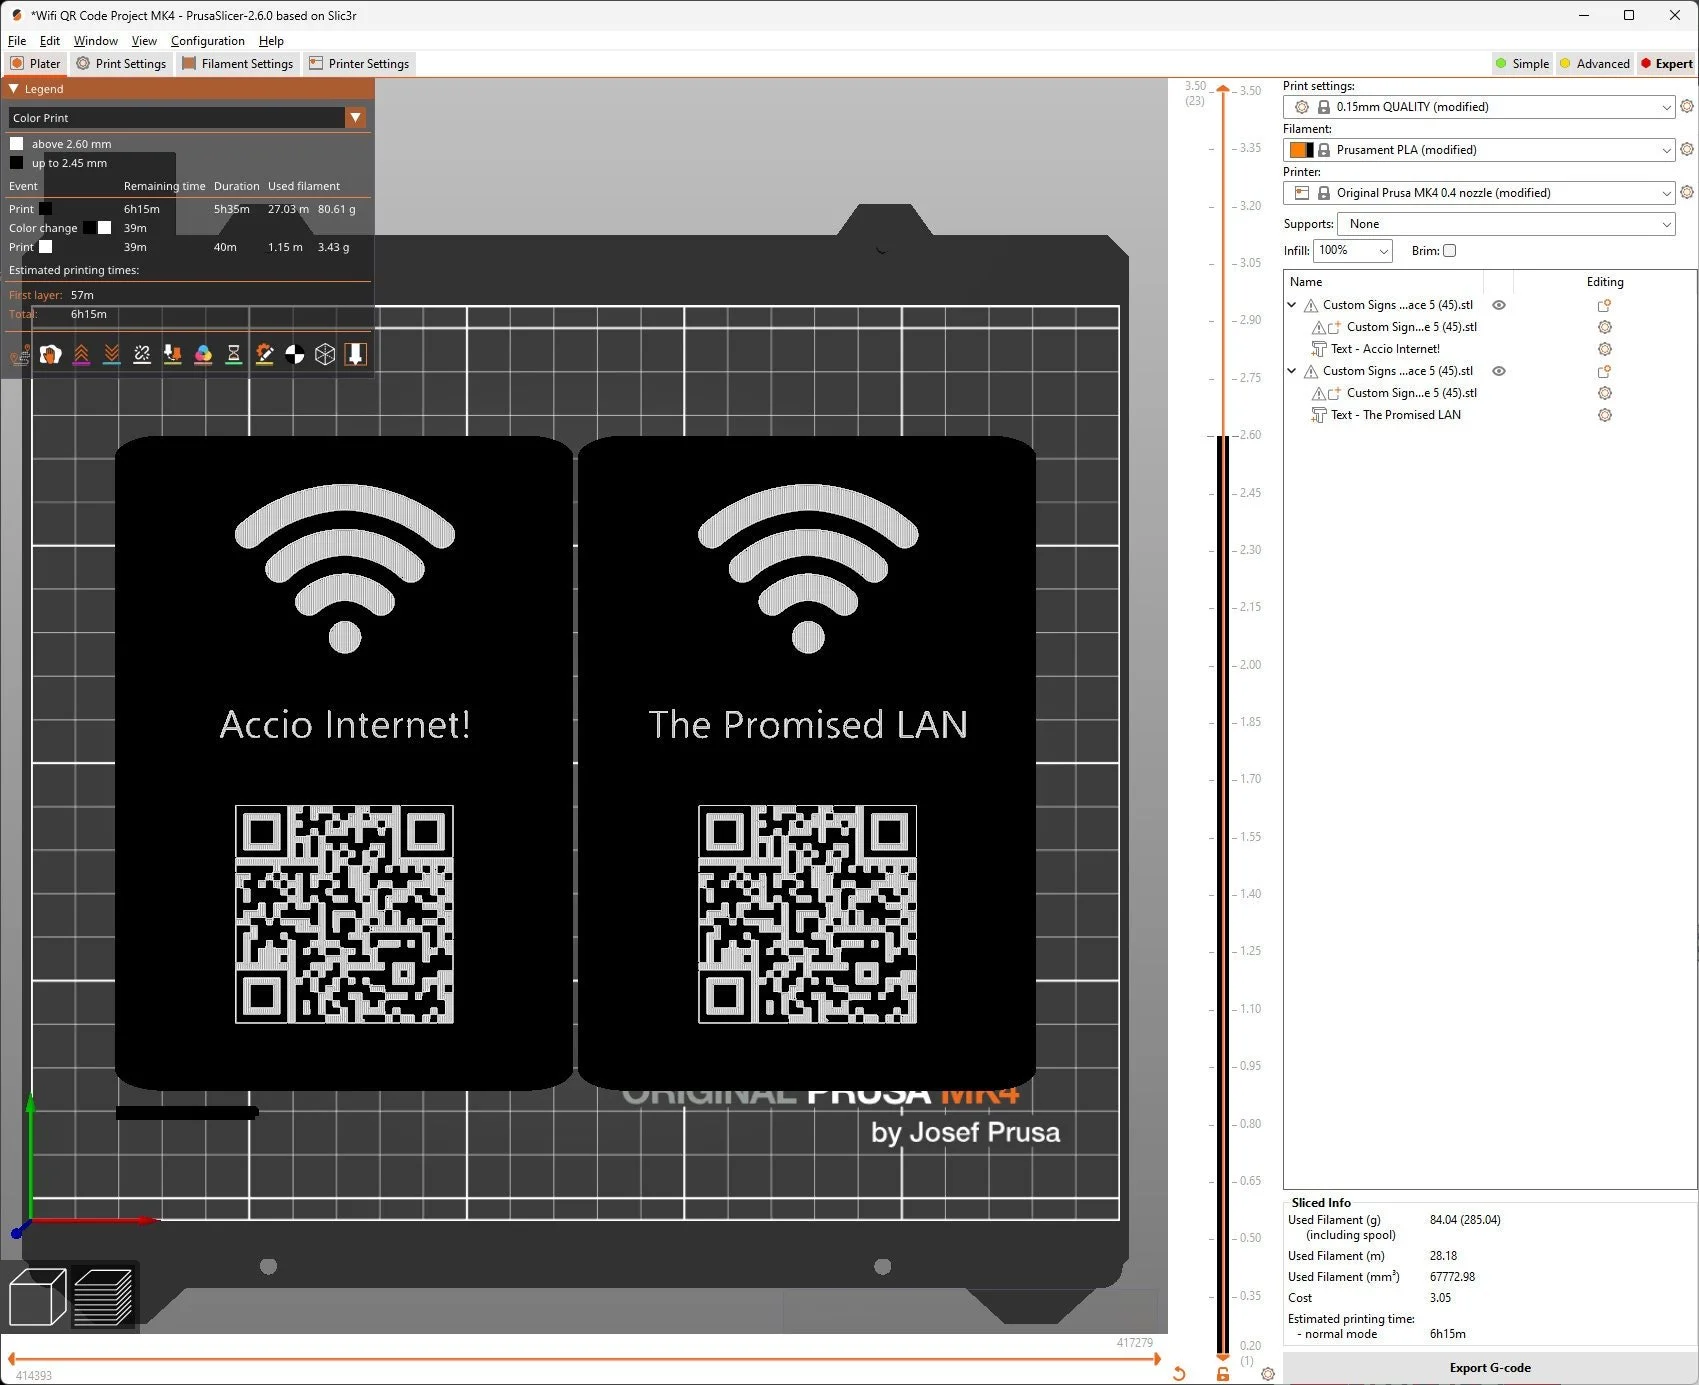
Task: Toggle Wipe moves visibility hand icon
Action: (x=50, y=354)
